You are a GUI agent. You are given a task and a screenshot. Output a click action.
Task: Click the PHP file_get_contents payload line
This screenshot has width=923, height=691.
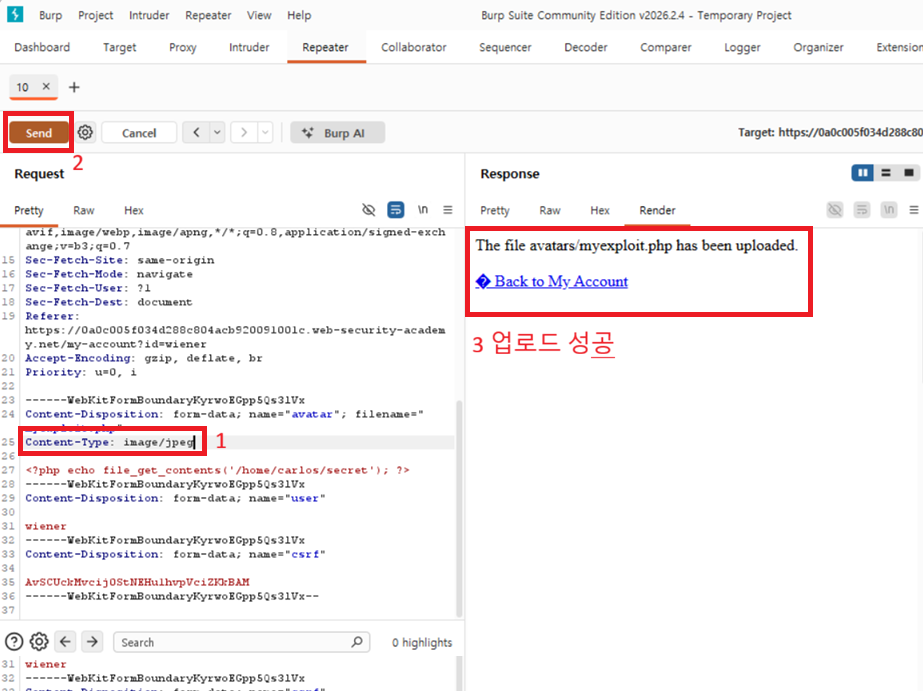click(x=217, y=470)
